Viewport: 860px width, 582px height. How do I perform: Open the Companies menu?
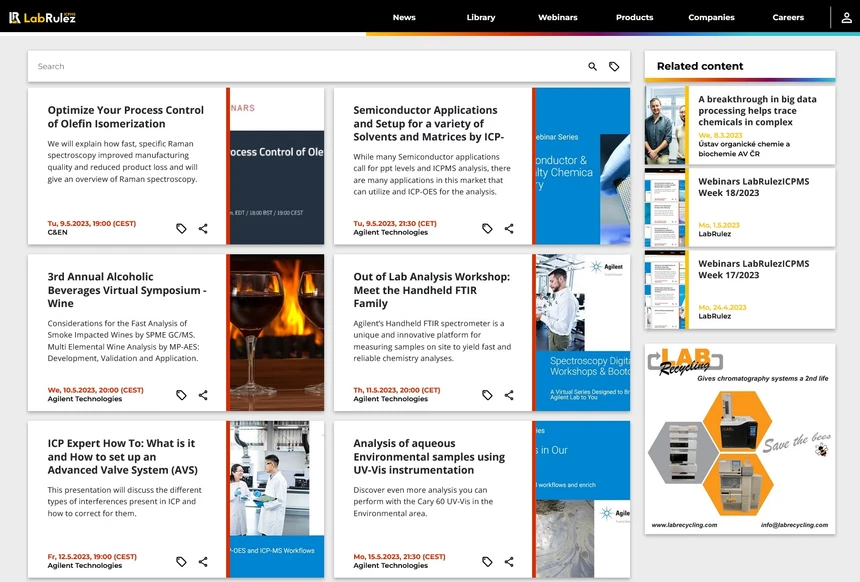click(711, 18)
